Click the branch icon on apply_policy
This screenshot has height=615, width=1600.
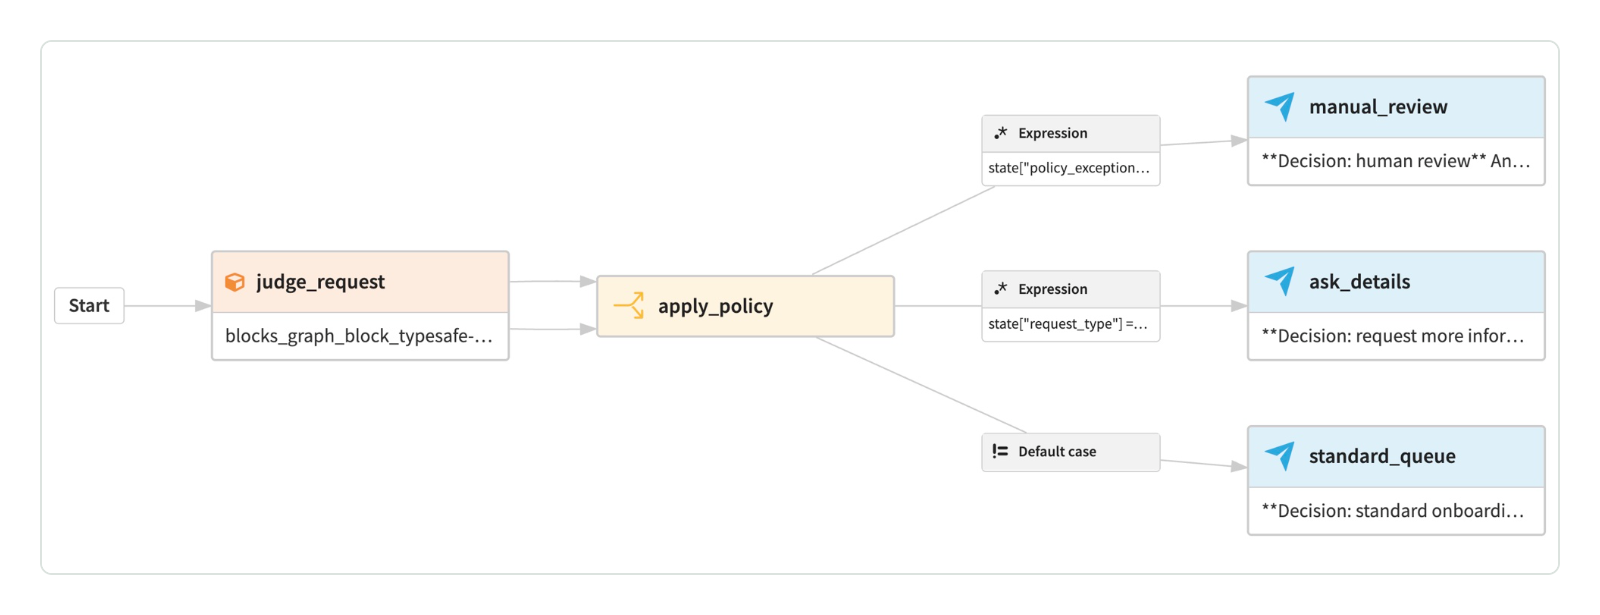point(629,306)
